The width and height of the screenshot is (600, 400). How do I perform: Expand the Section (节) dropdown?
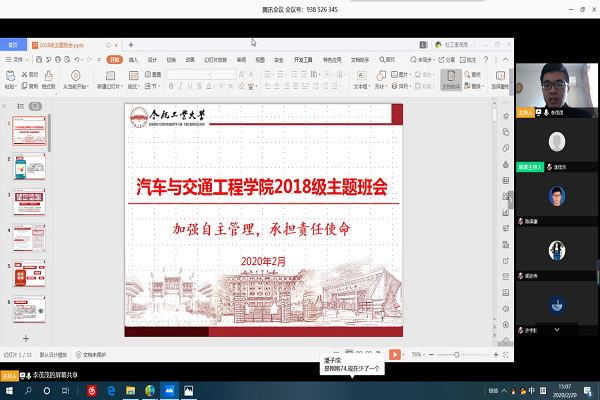[152, 86]
